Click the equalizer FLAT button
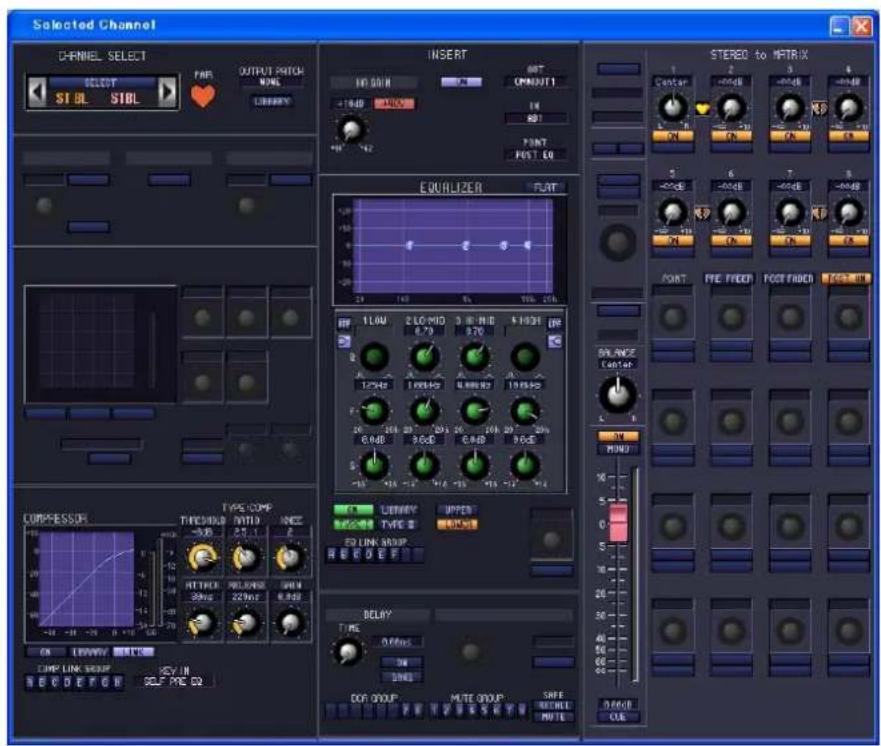This screenshot has height=746, width=881. 545,187
